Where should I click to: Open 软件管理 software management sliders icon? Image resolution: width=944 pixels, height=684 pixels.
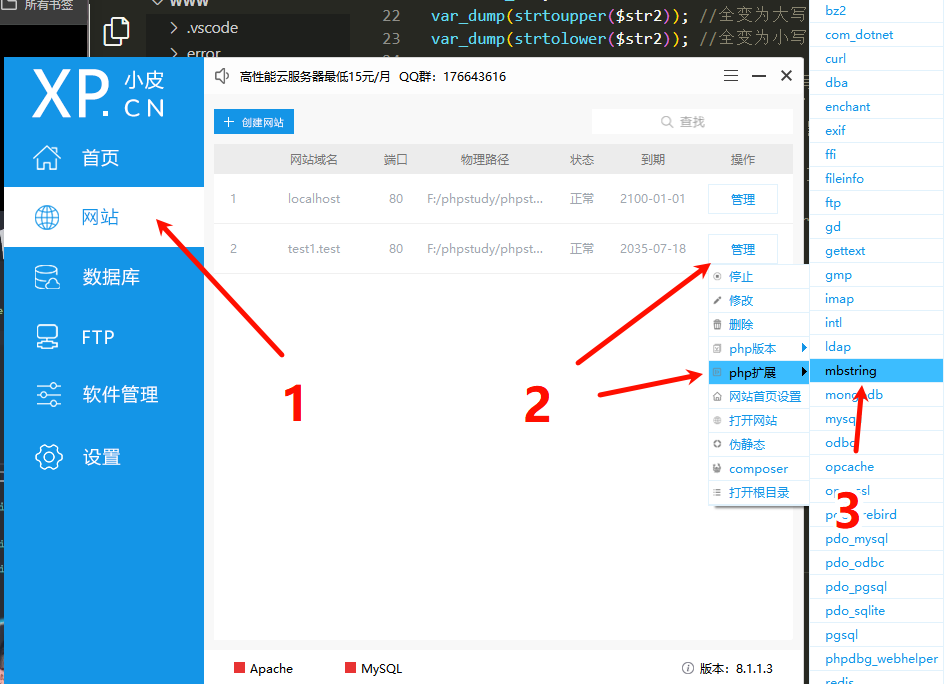(x=48, y=395)
